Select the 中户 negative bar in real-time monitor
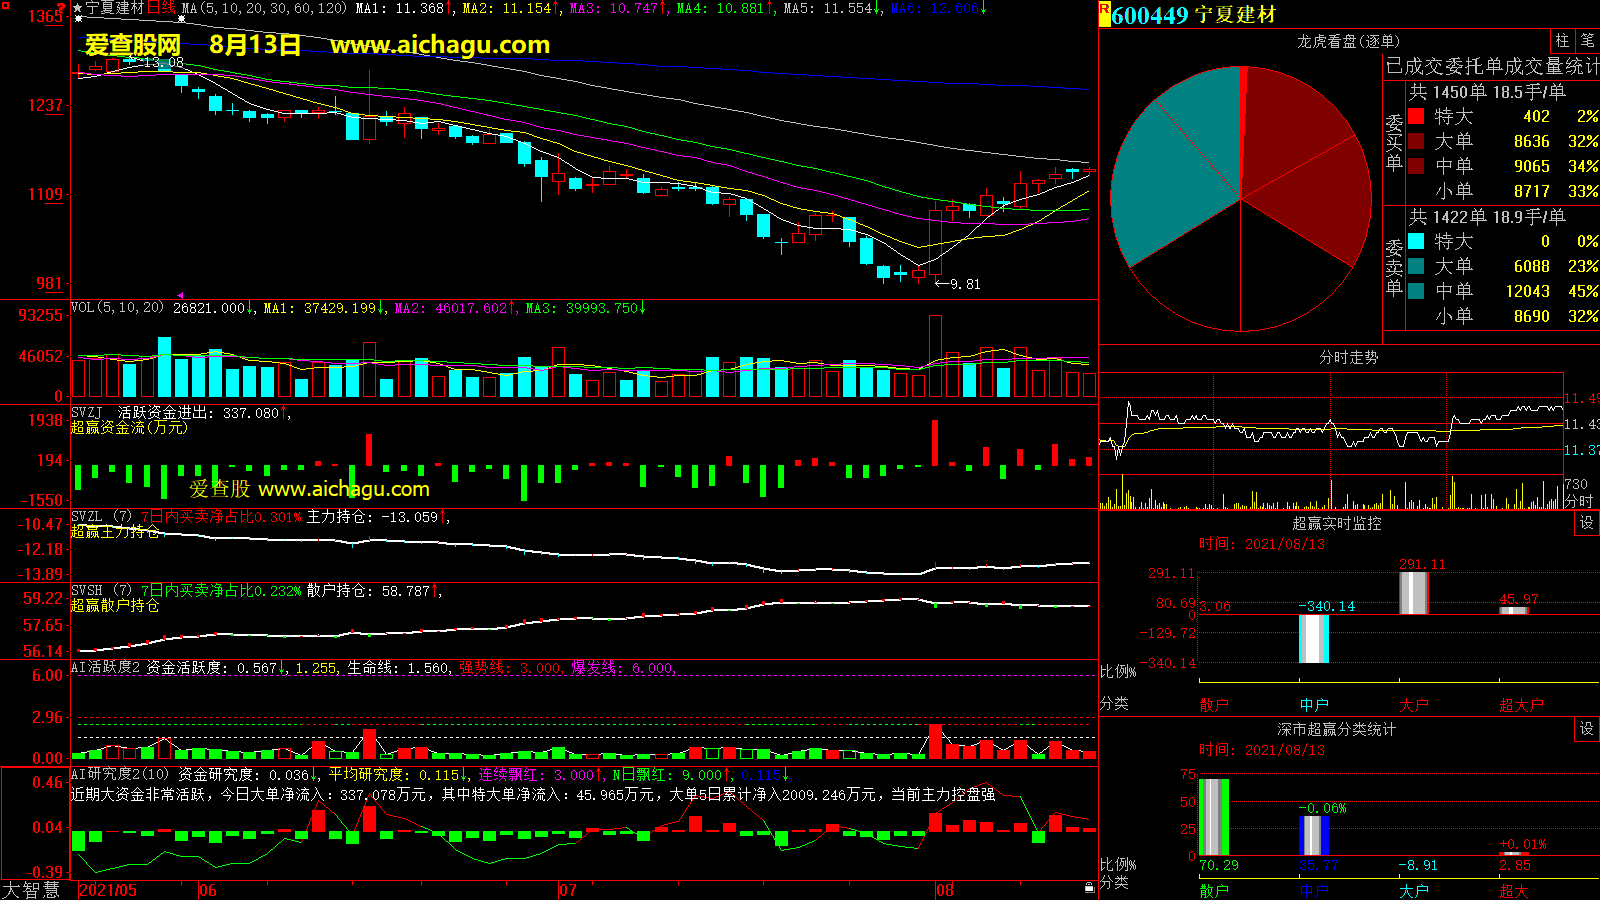 click(1313, 639)
